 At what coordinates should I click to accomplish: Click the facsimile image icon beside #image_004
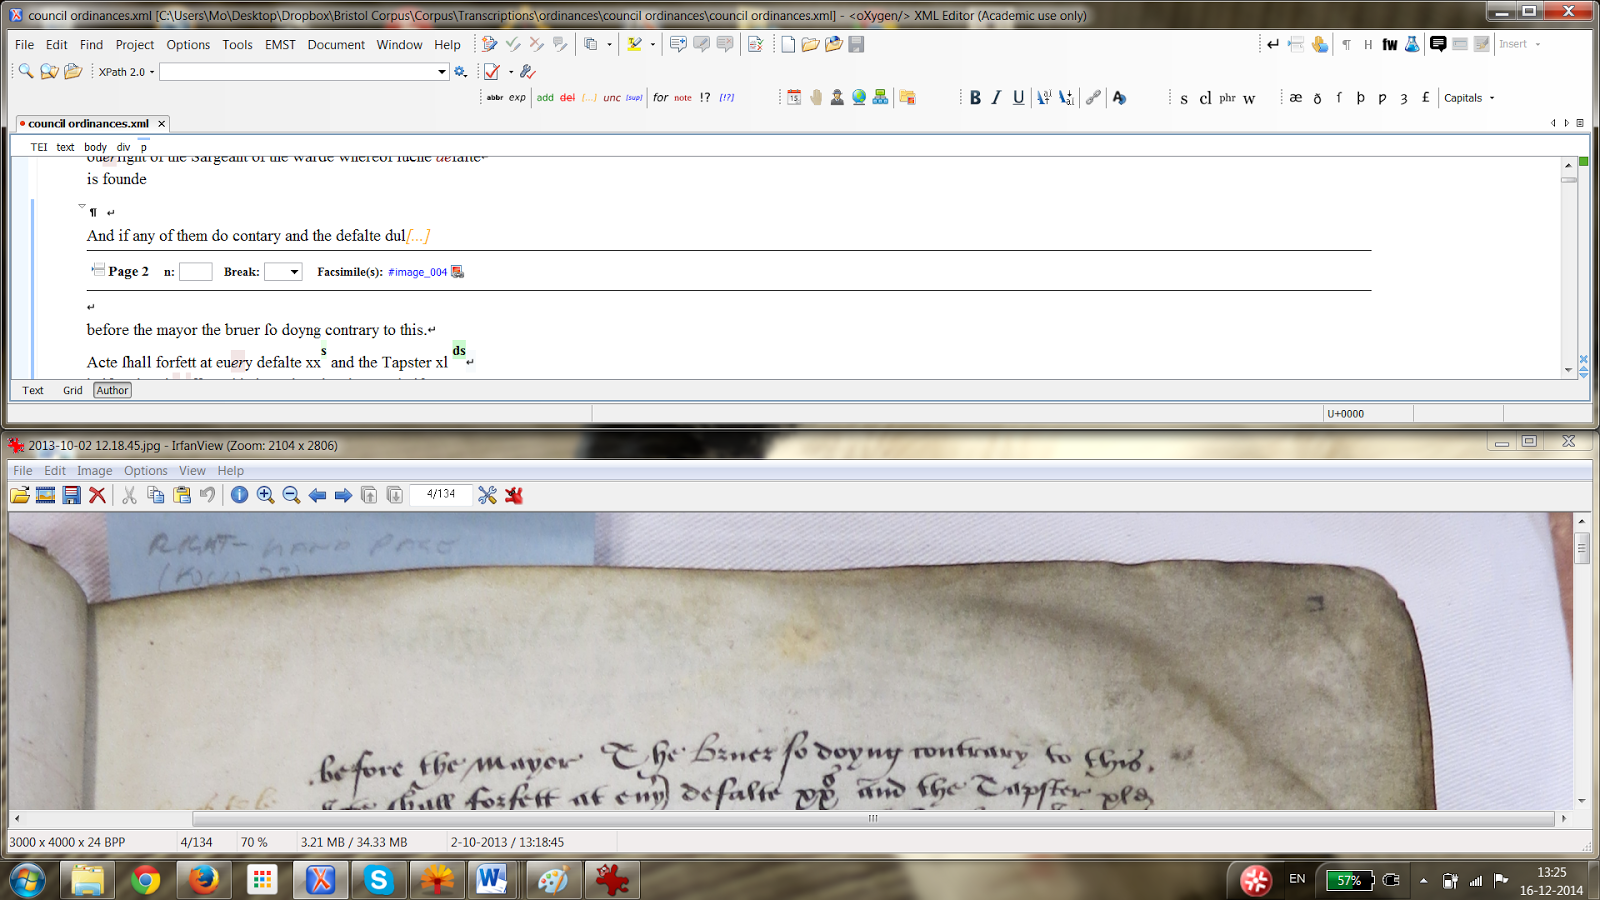click(457, 272)
